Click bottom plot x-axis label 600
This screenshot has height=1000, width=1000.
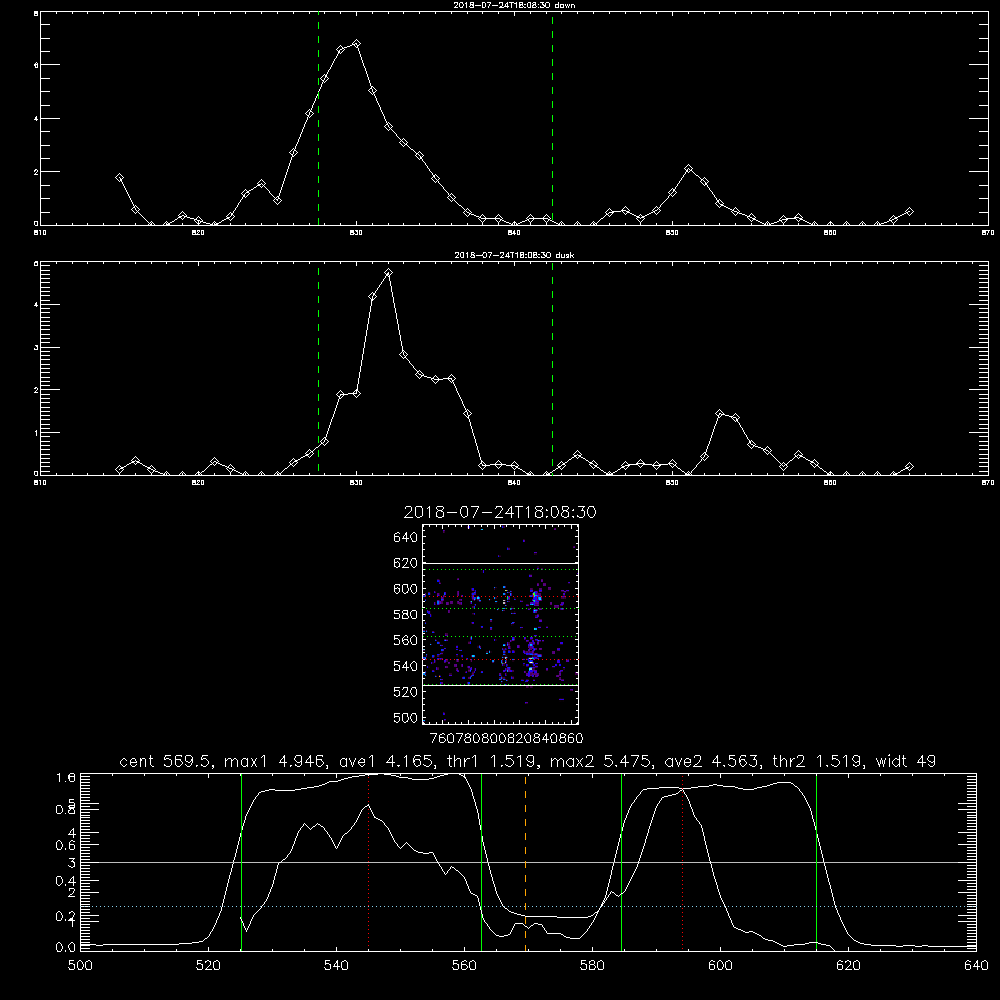(x=720, y=966)
